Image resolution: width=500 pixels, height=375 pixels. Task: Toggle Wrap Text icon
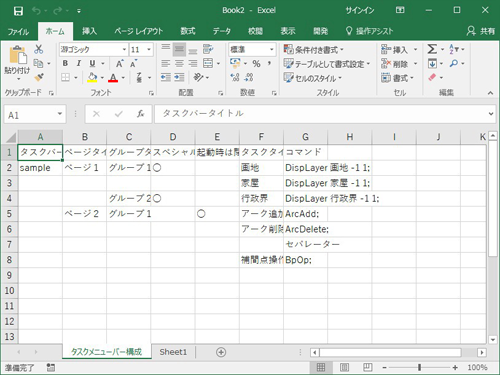[x=208, y=49]
